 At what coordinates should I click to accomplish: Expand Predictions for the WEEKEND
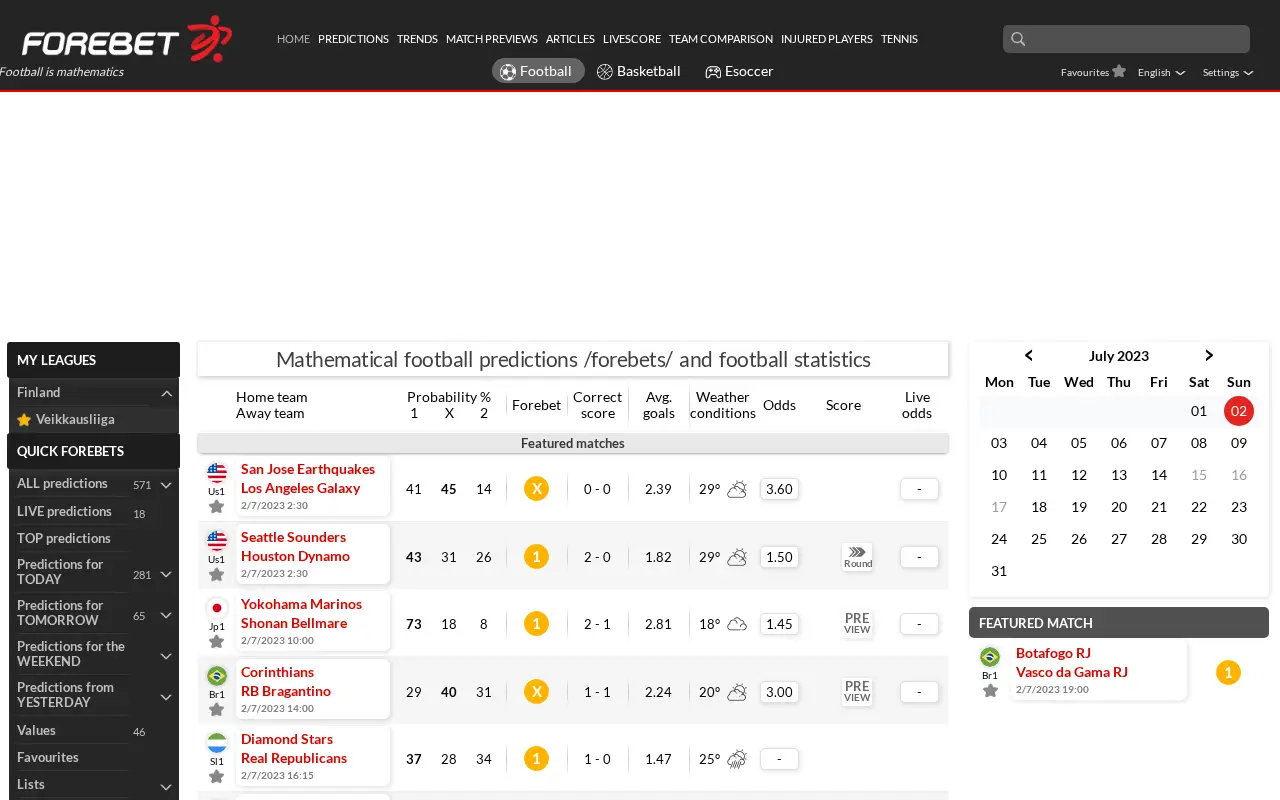pos(167,656)
